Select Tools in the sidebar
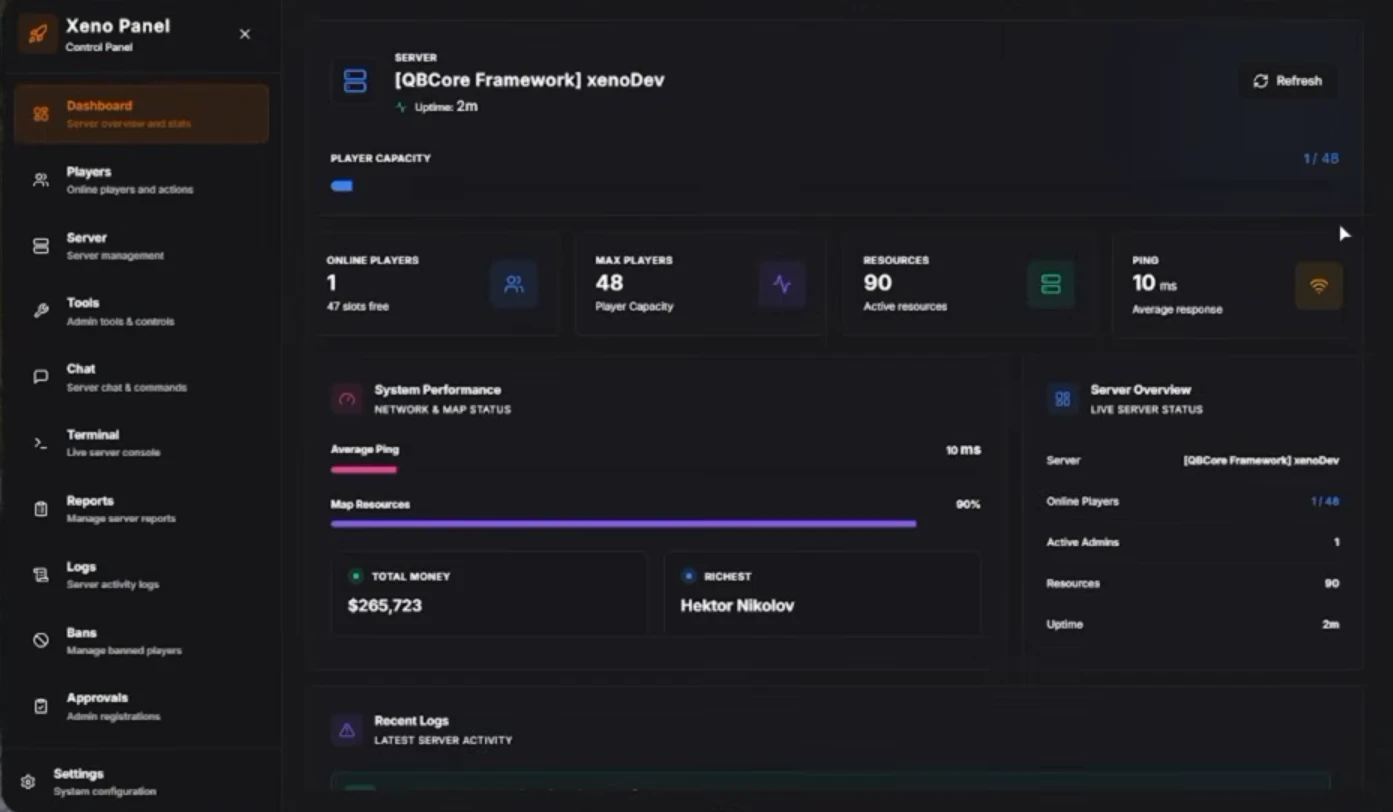Image resolution: width=1393 pixels, height=812 pixels. (x=142, y=311)
